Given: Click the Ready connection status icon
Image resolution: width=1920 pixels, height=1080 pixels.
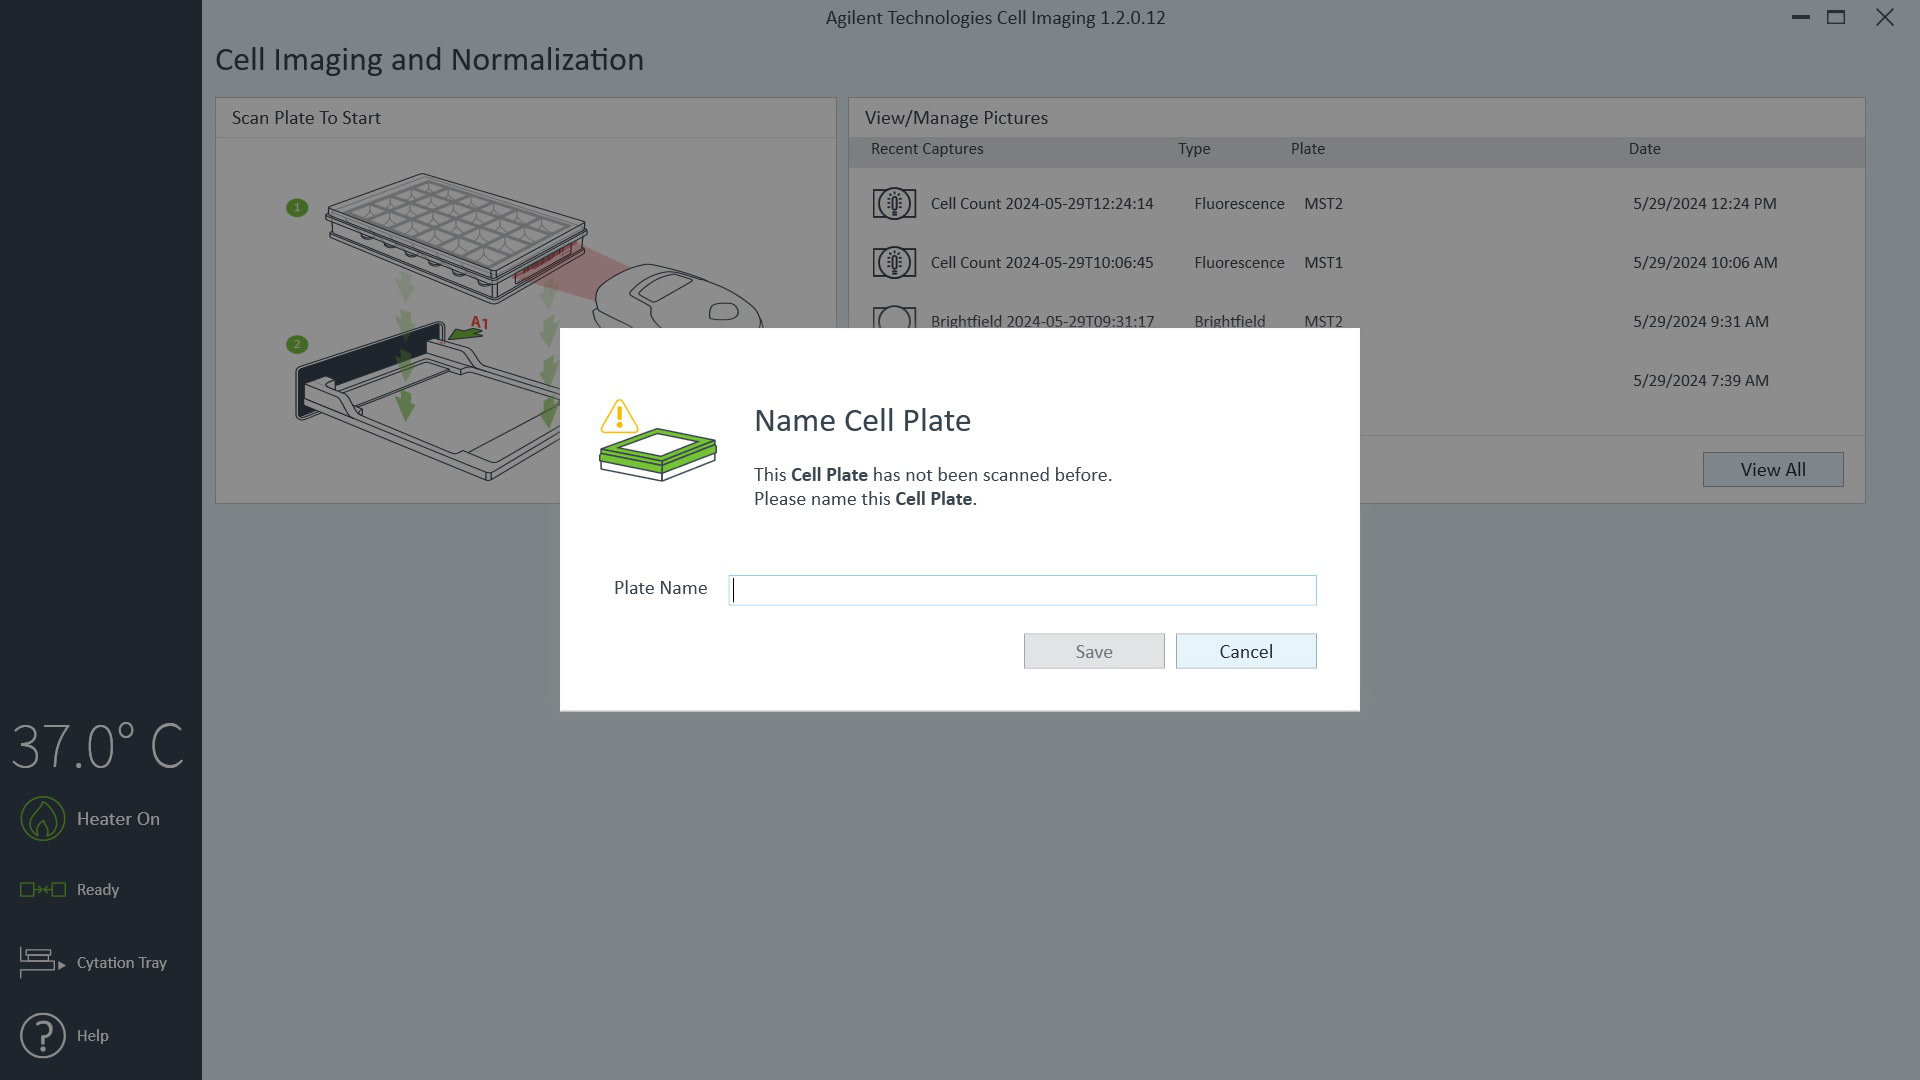Looking at the screenshot, I should pos(43,890).
